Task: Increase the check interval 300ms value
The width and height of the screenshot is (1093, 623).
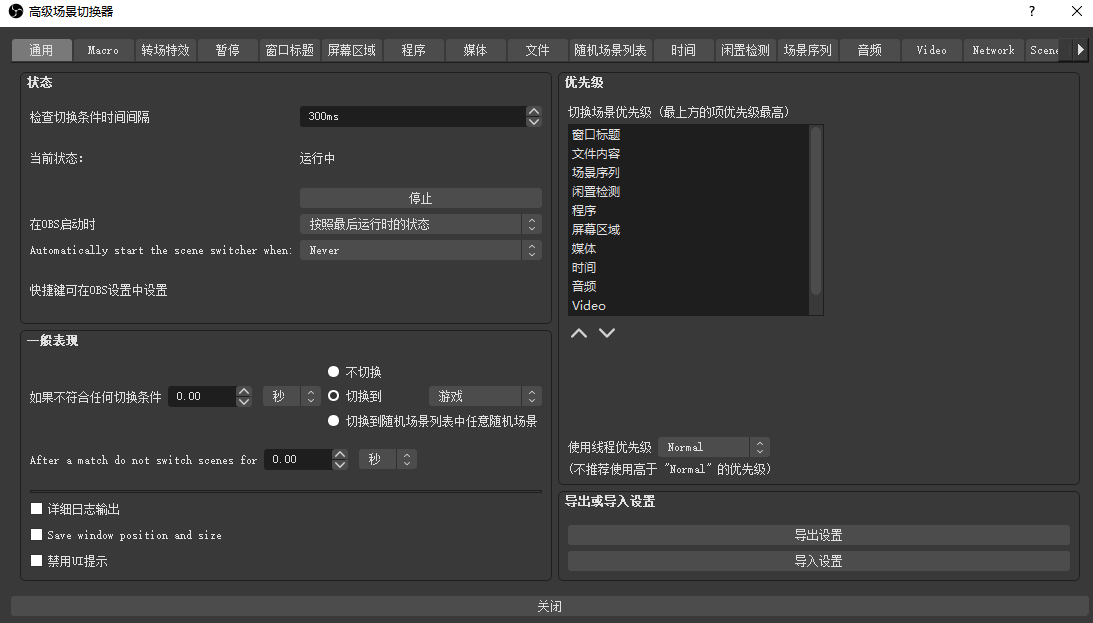Action: [533, 111]
